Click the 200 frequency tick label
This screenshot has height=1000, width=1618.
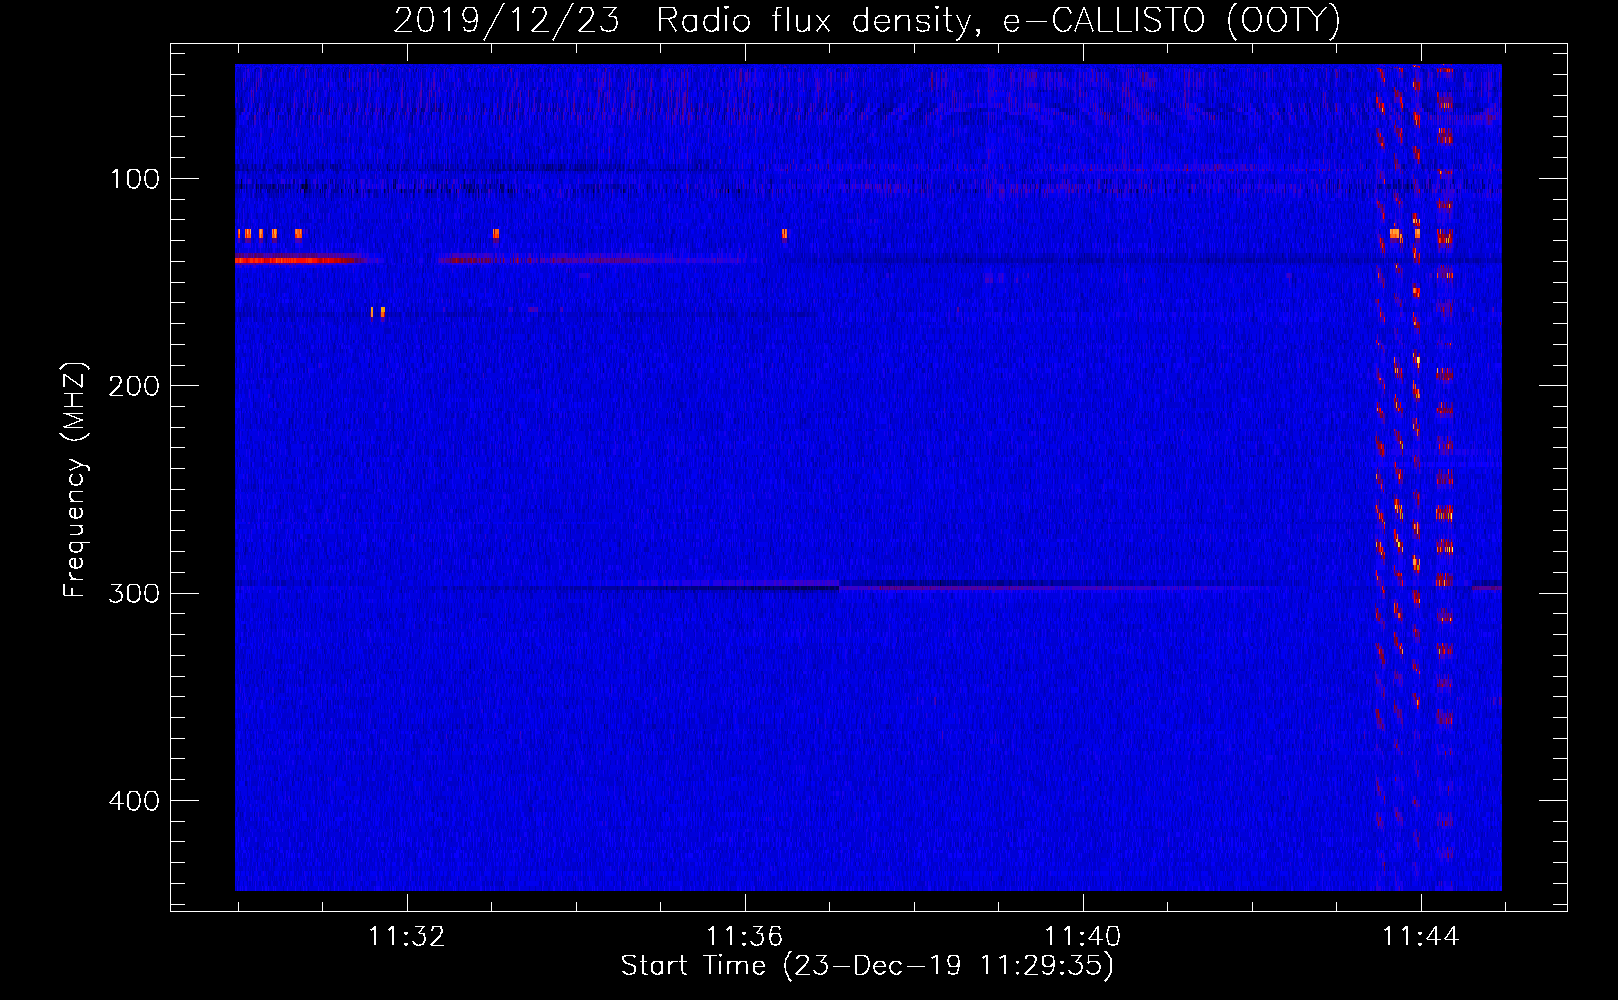134,386
